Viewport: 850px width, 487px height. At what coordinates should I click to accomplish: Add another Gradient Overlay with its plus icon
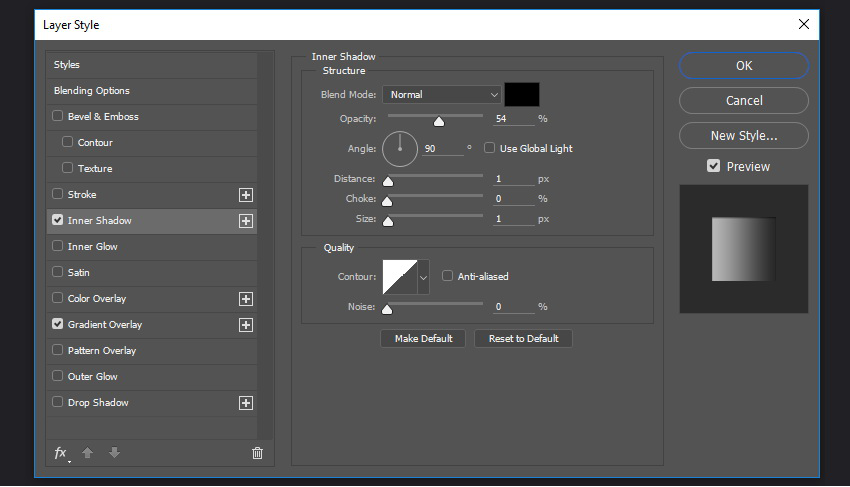(246, 325)
